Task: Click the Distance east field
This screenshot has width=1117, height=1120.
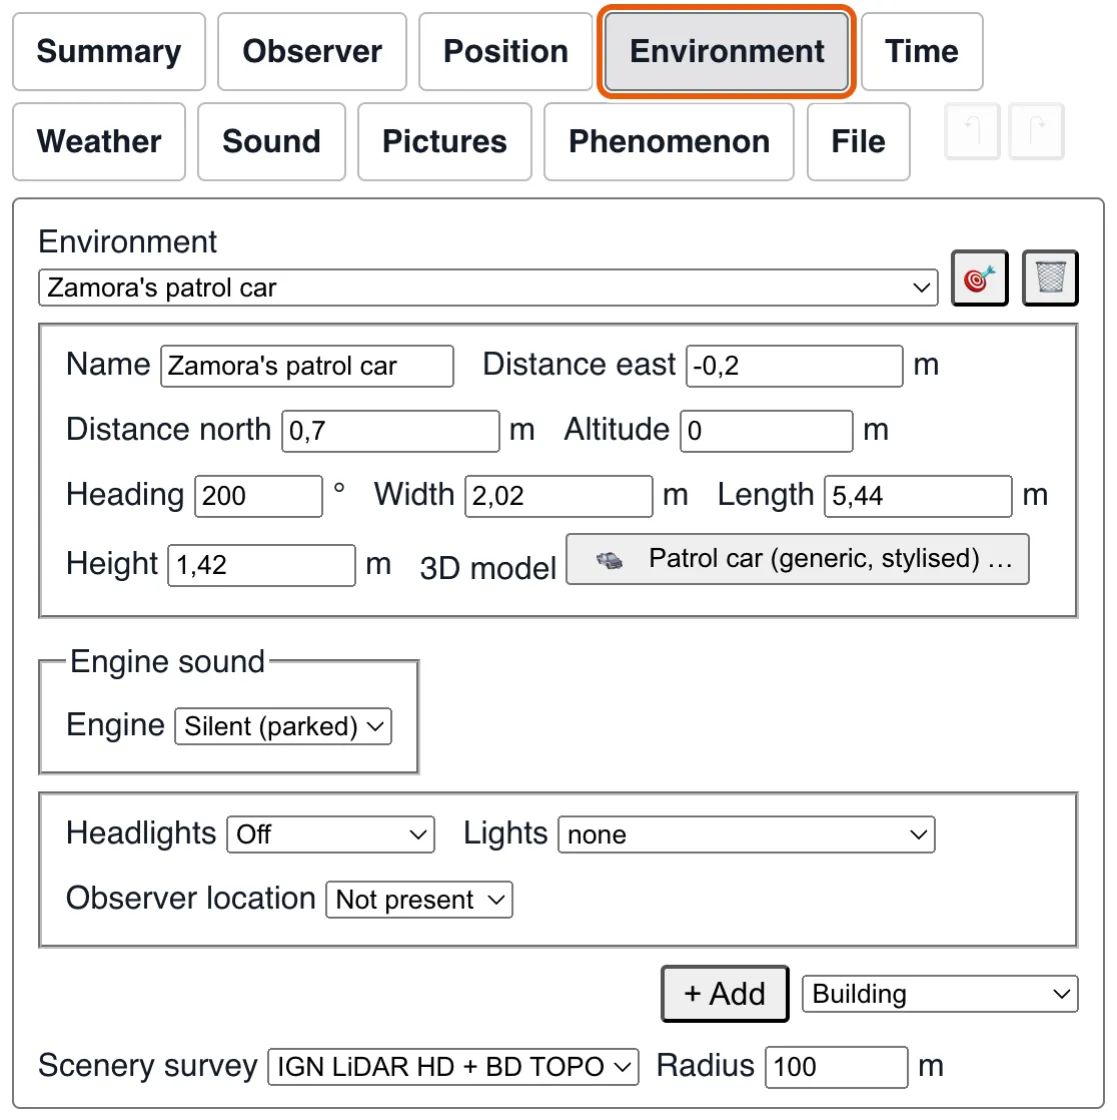Action: click(x=794, y=366)
